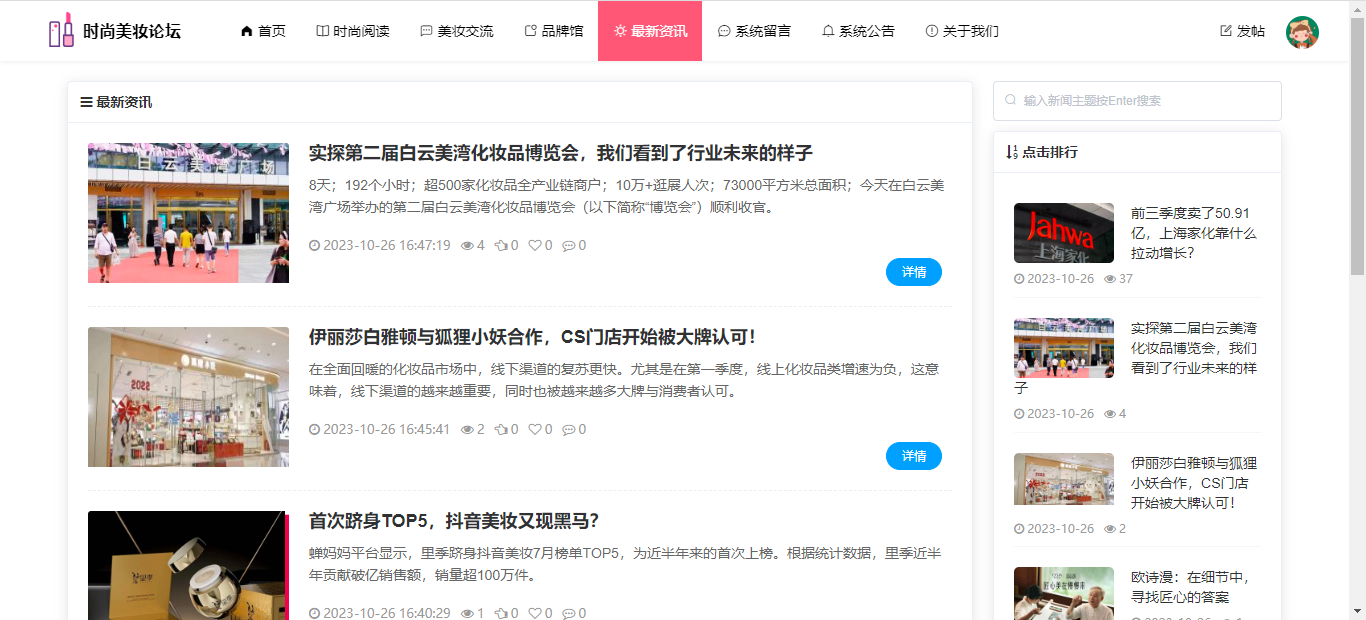Open 系统公告 menu item
The width and height of the screenshot is (1366, 620).
pyautogui.click(x=858, y=31)
